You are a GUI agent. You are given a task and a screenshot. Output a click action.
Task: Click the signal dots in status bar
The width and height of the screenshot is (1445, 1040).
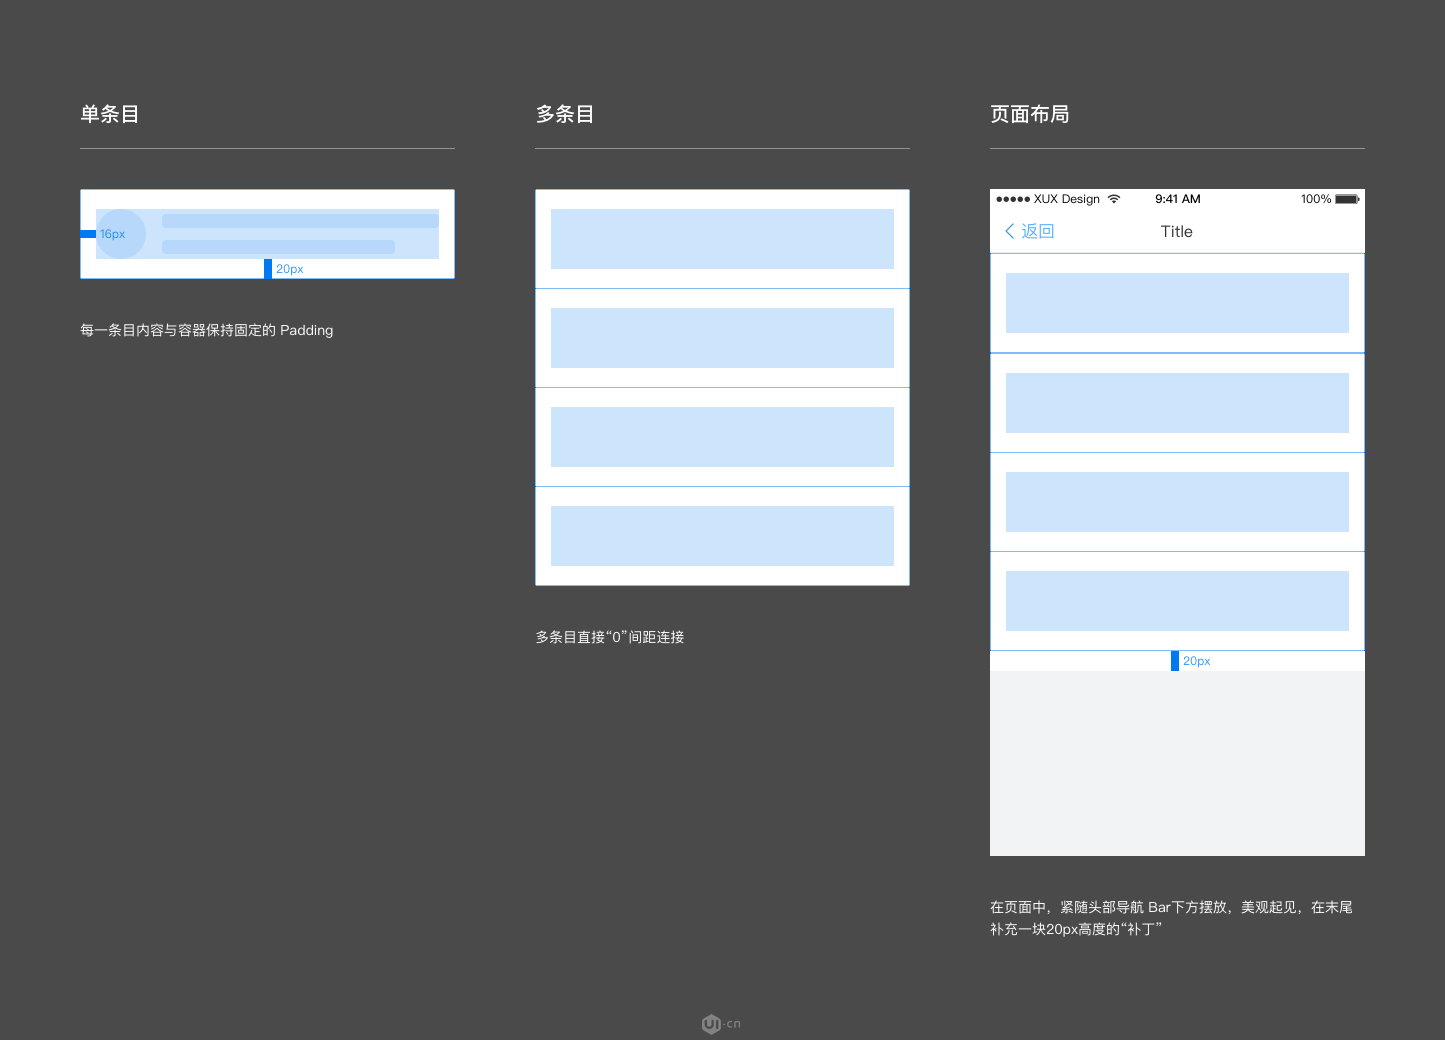point(1013,199)
